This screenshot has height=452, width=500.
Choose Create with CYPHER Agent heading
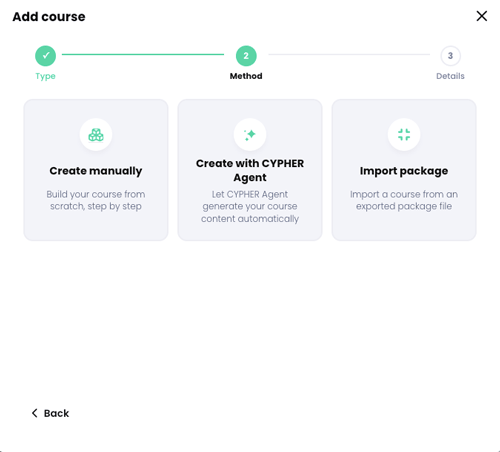[250, 170]
